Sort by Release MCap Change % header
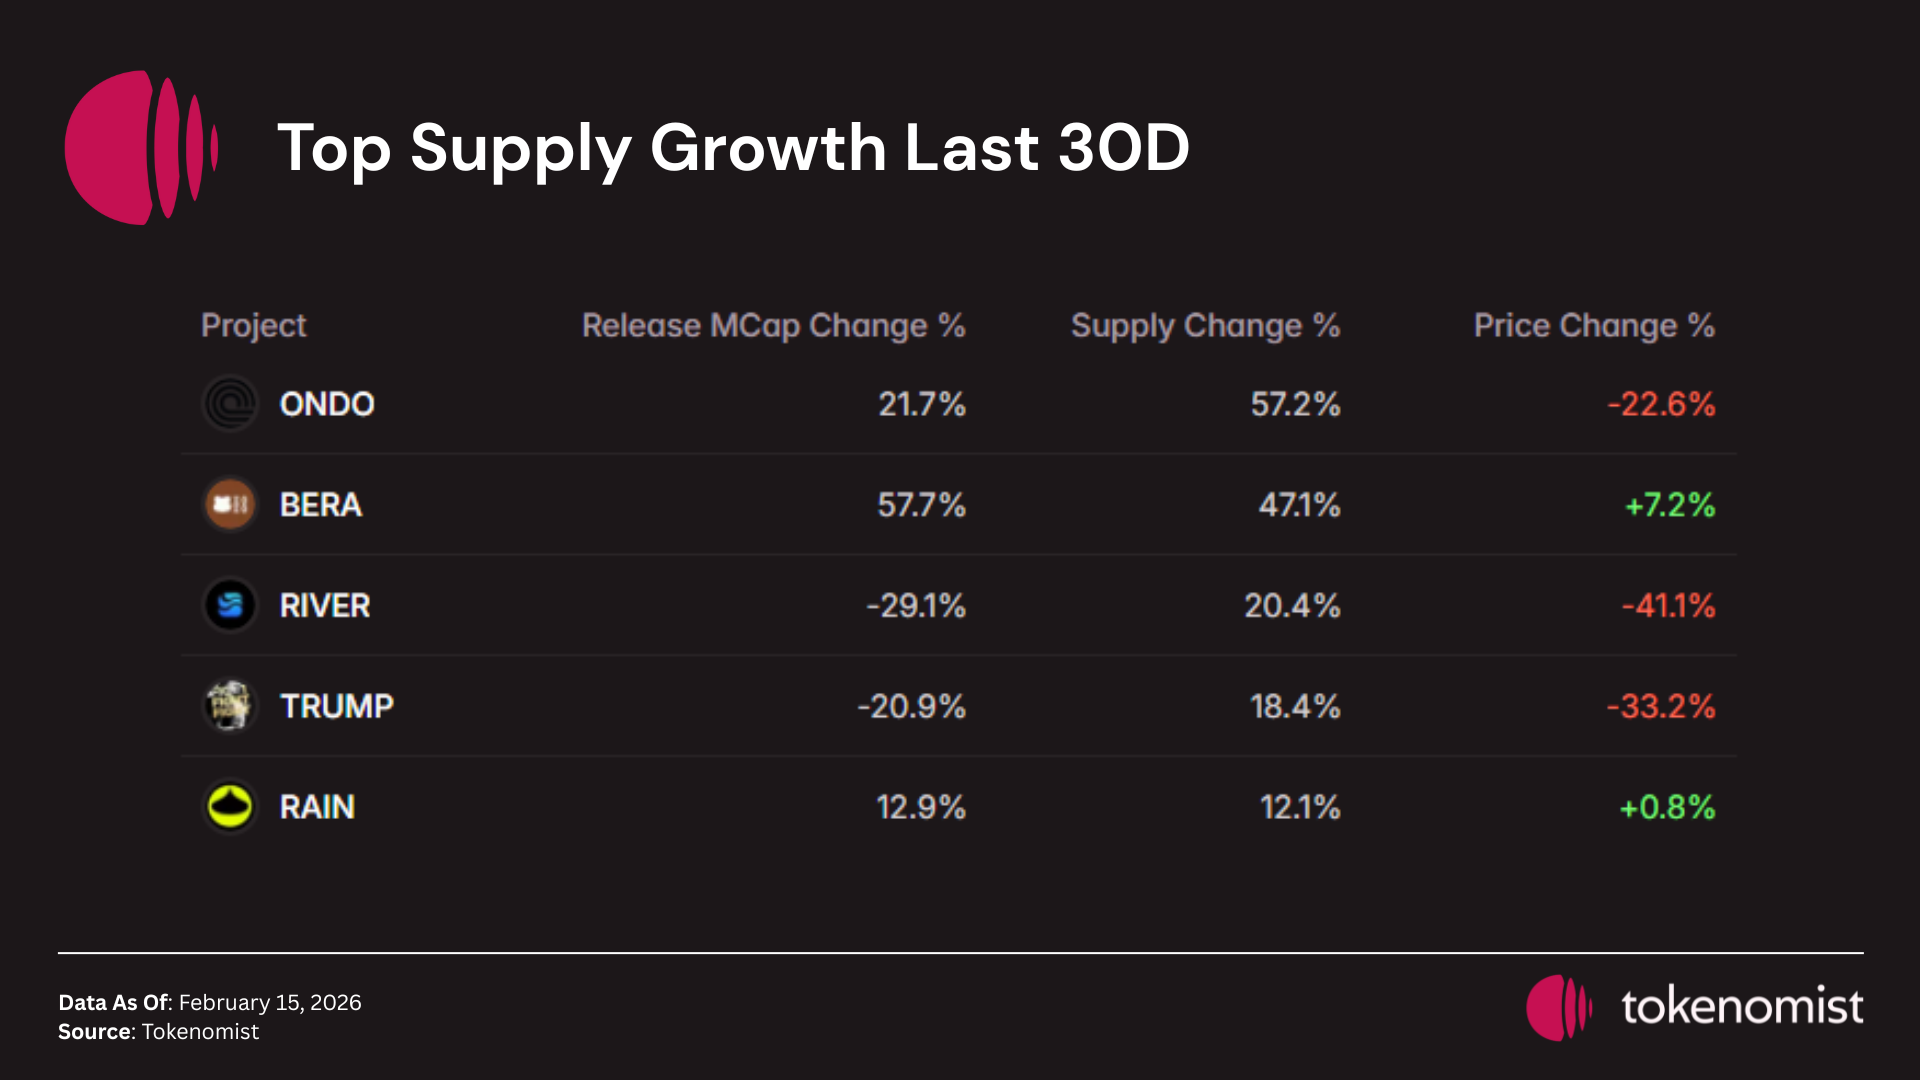Viewport: 1920px width, 1080px height. coord(773,326)
